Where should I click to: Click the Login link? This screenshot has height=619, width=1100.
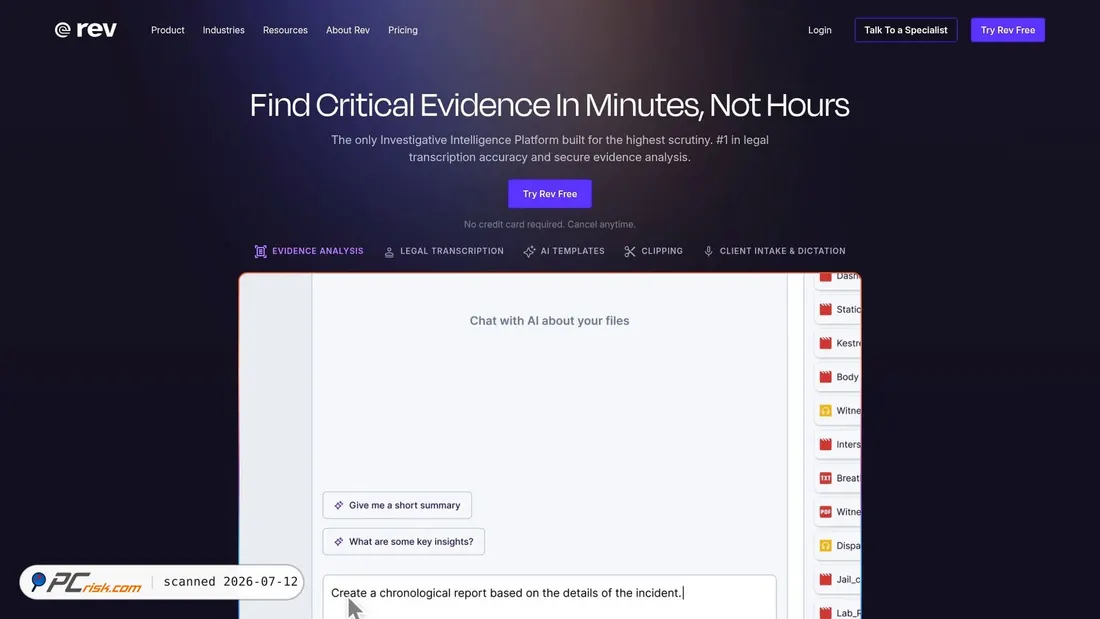click(x=819, y=30)
